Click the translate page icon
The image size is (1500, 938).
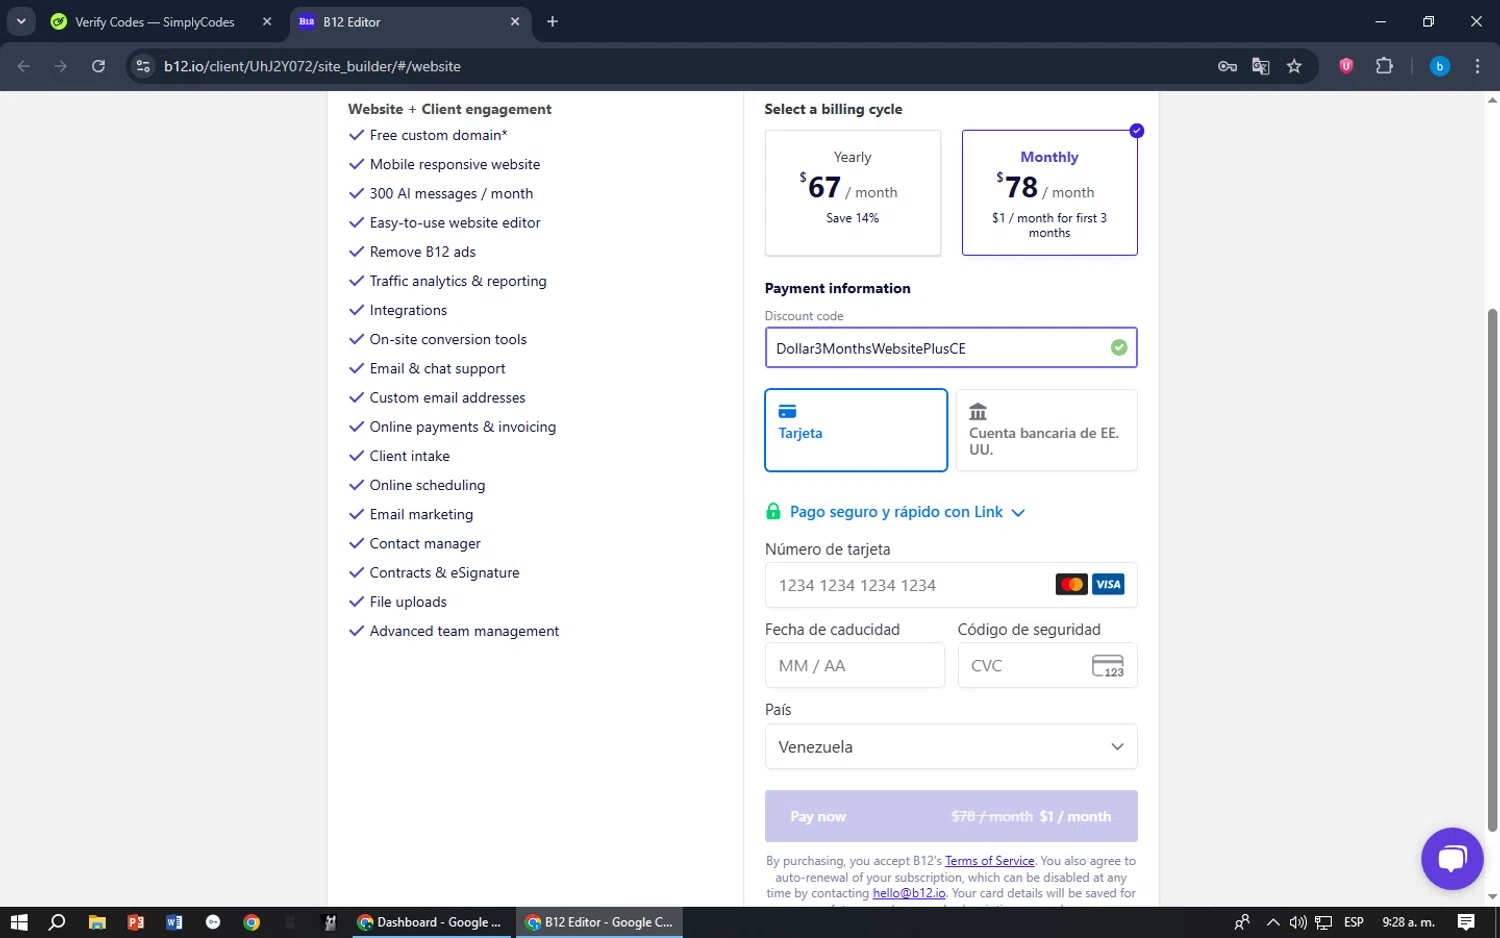point(1261,66)
